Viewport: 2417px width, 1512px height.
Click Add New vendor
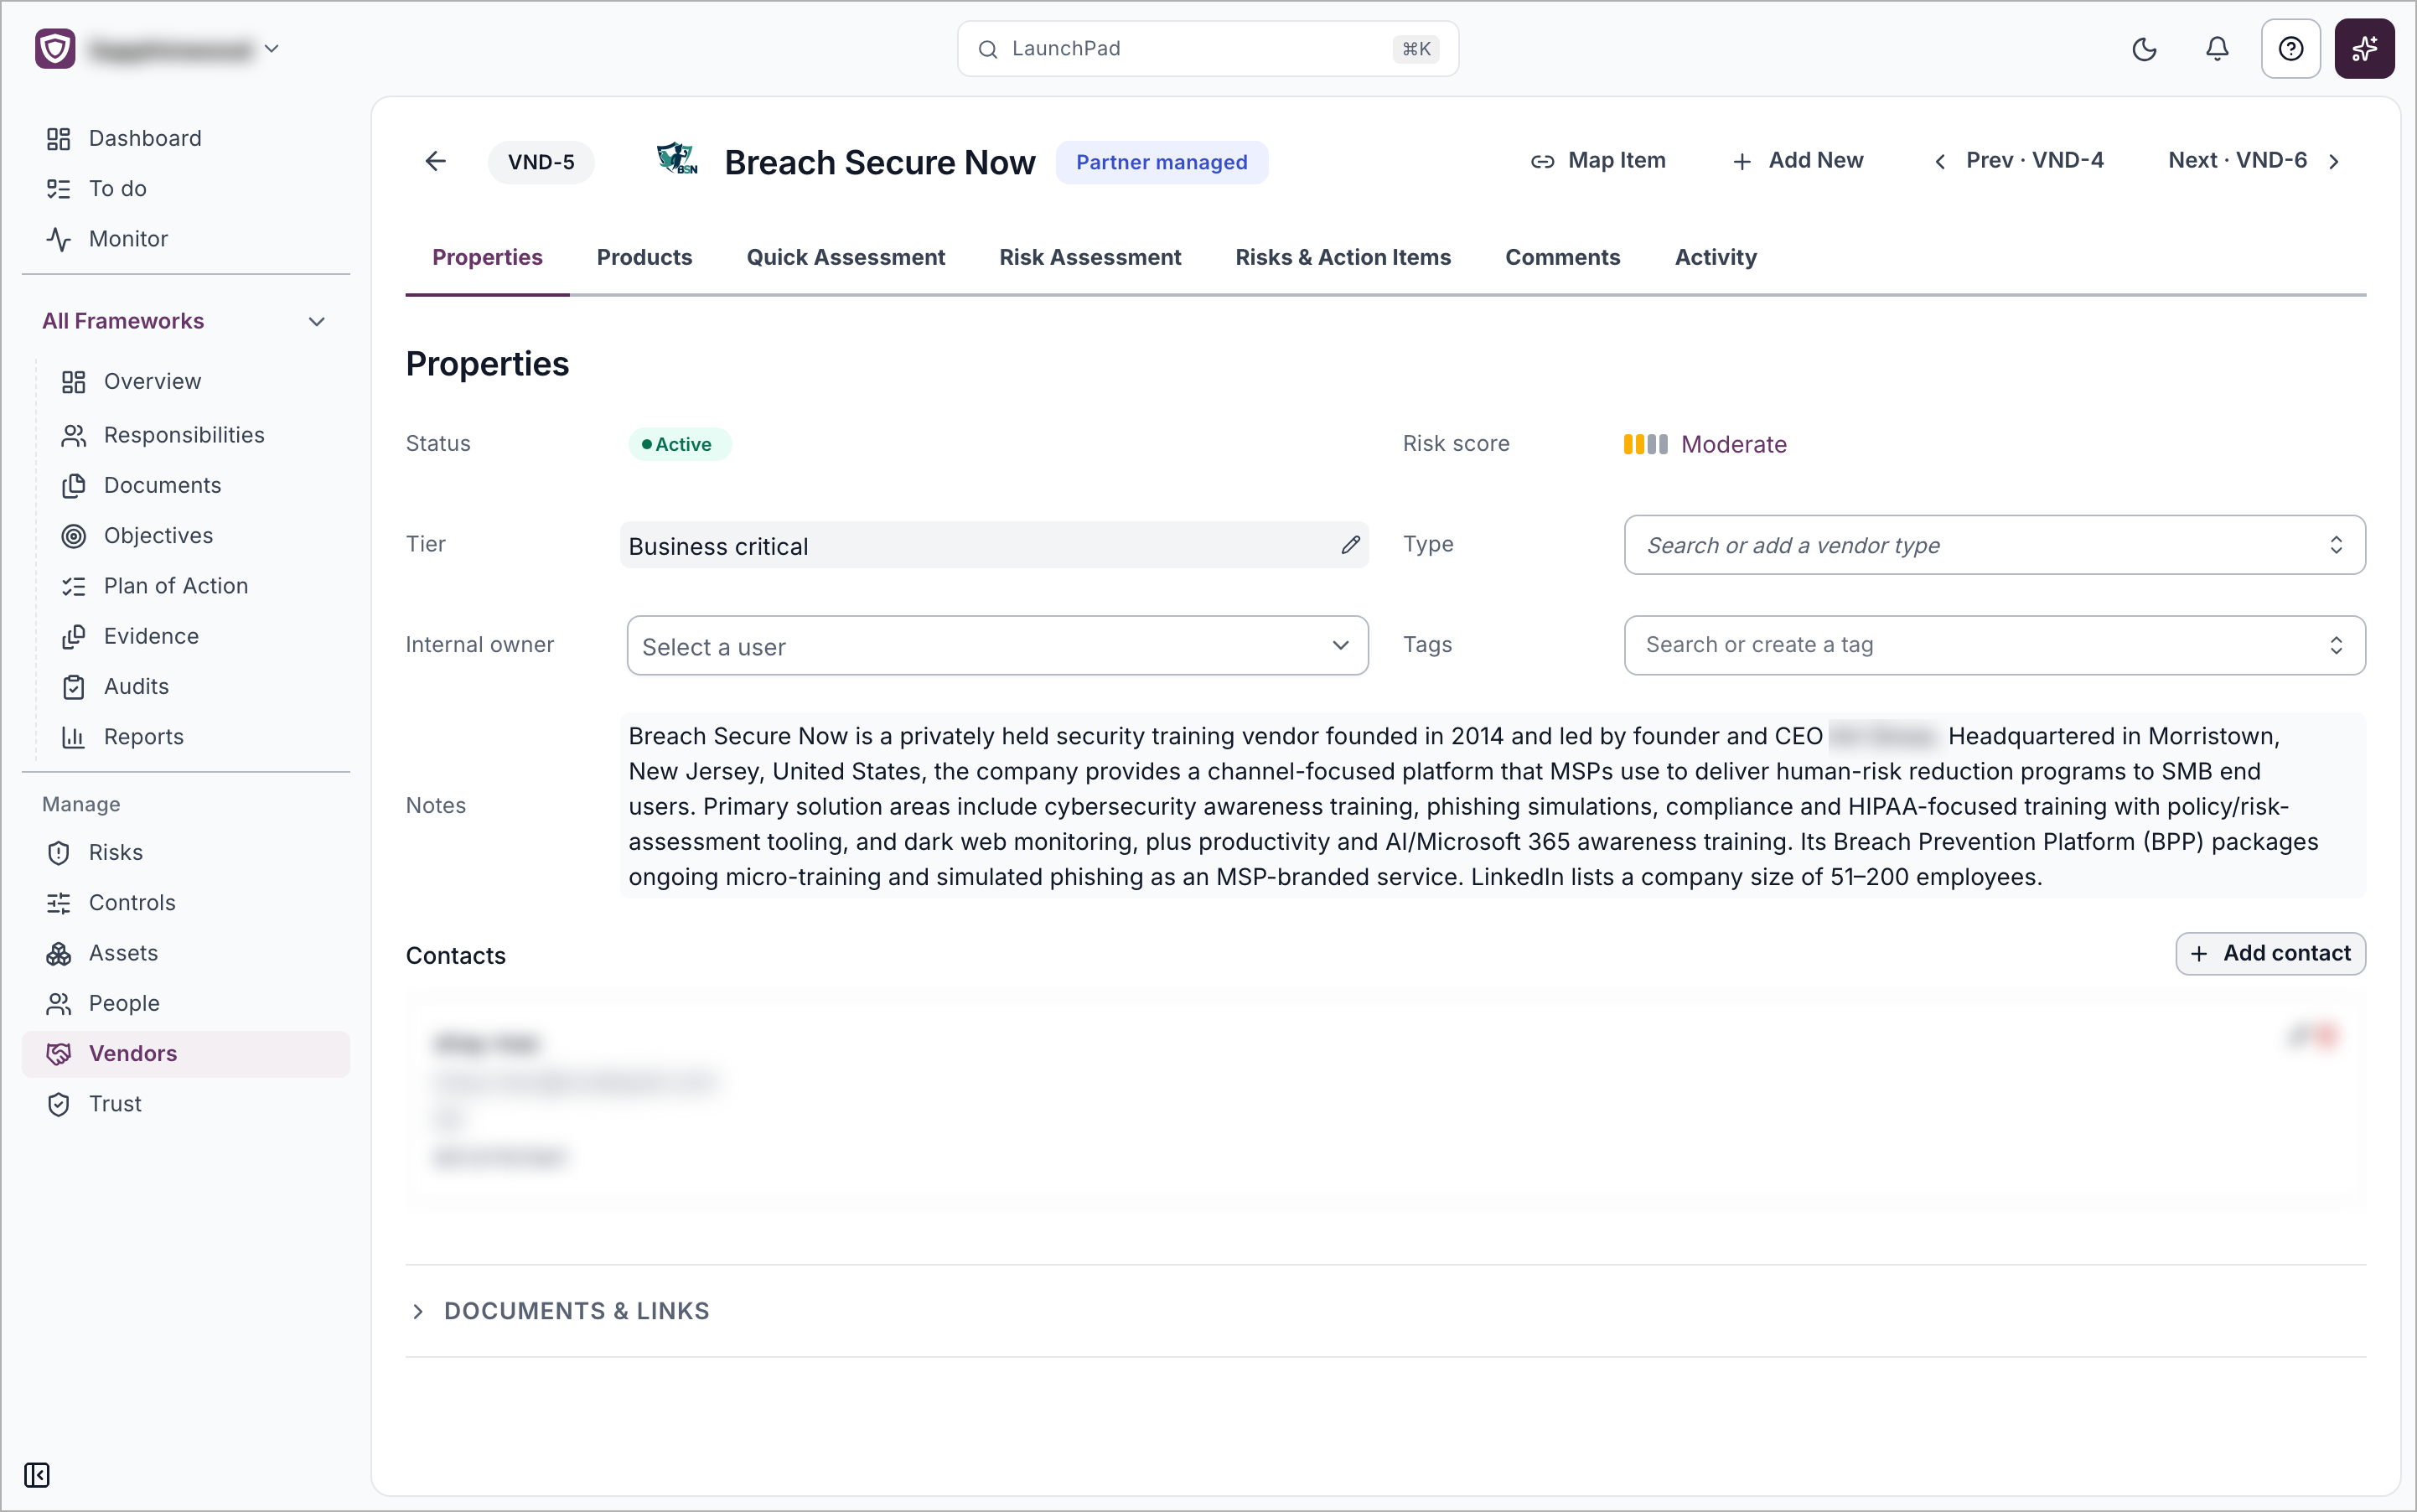click(1797, 161)
